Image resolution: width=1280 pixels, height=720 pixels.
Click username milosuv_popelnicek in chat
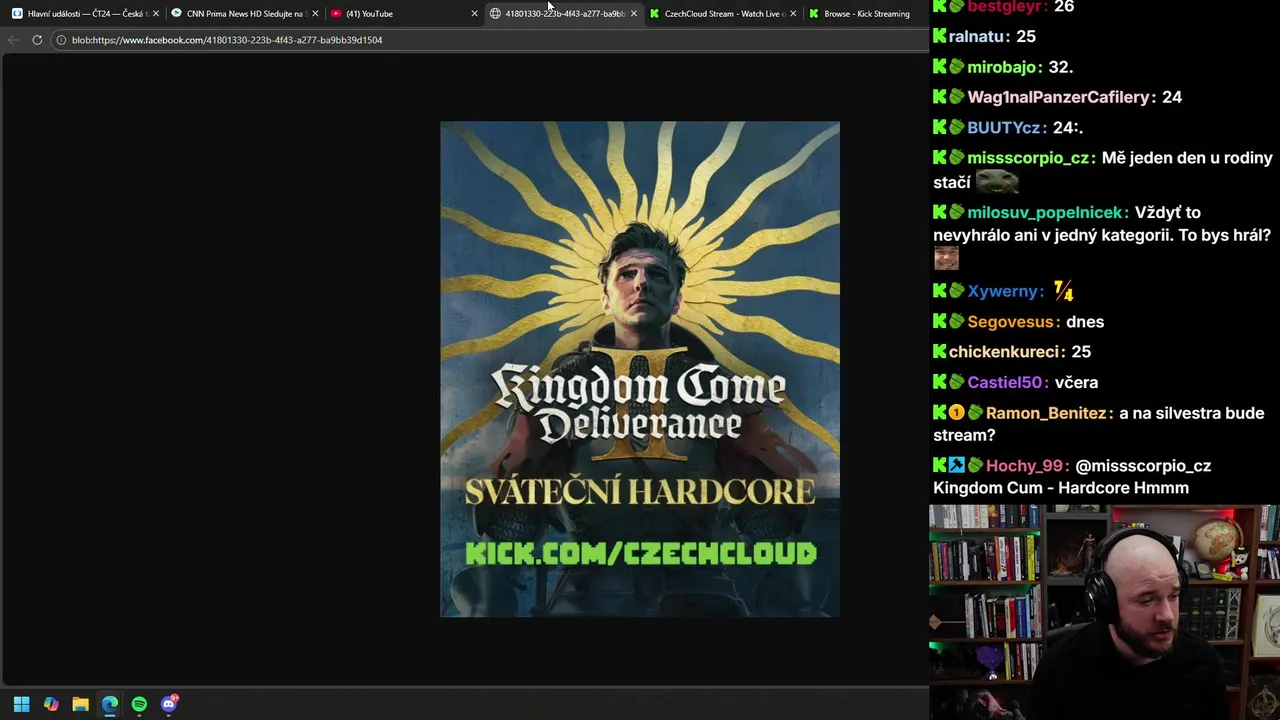tap(1045, 213)
